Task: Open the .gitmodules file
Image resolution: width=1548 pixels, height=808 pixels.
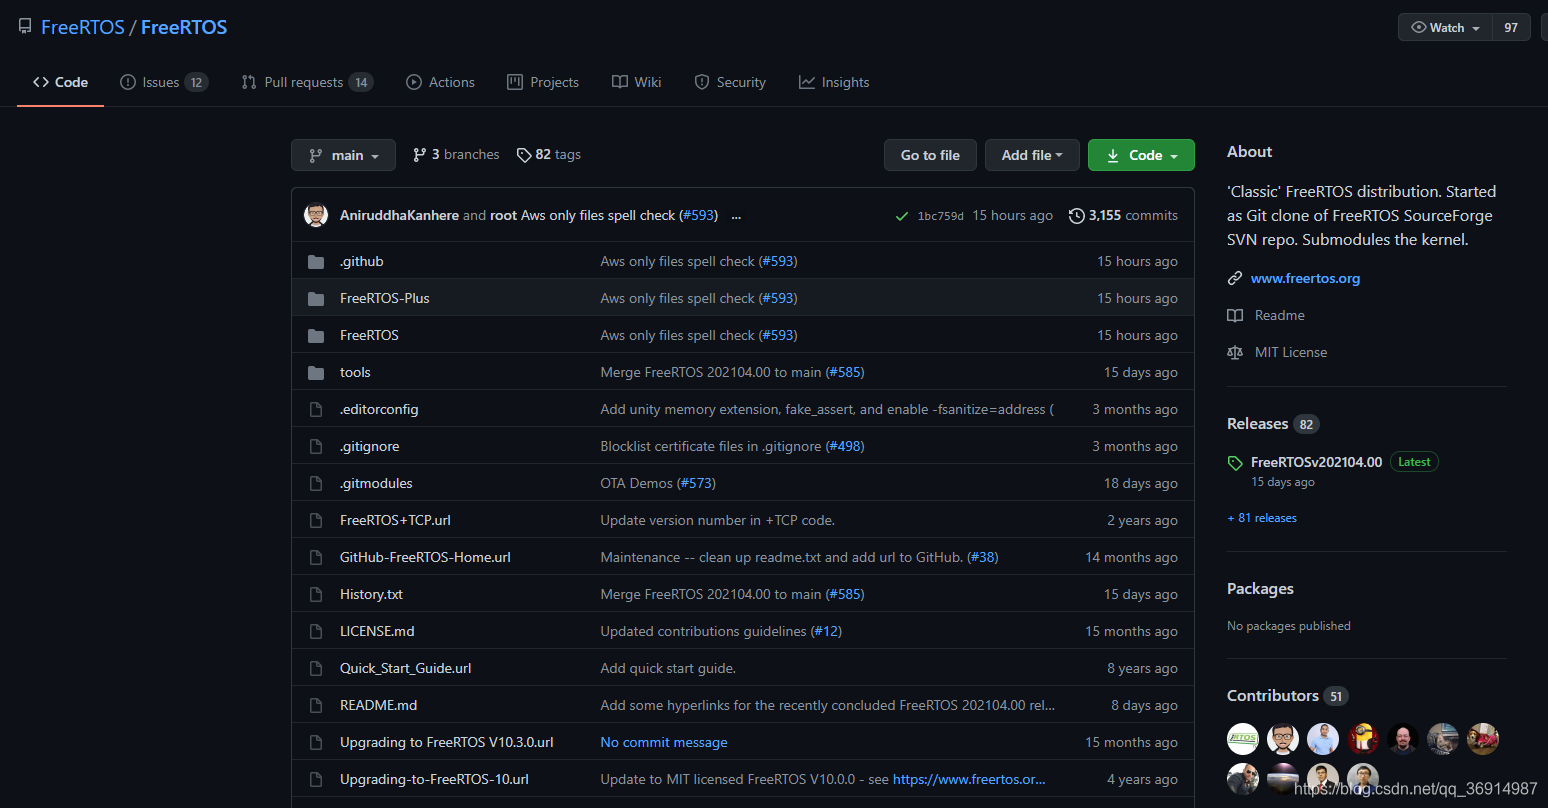Action: tap(376, 484)
